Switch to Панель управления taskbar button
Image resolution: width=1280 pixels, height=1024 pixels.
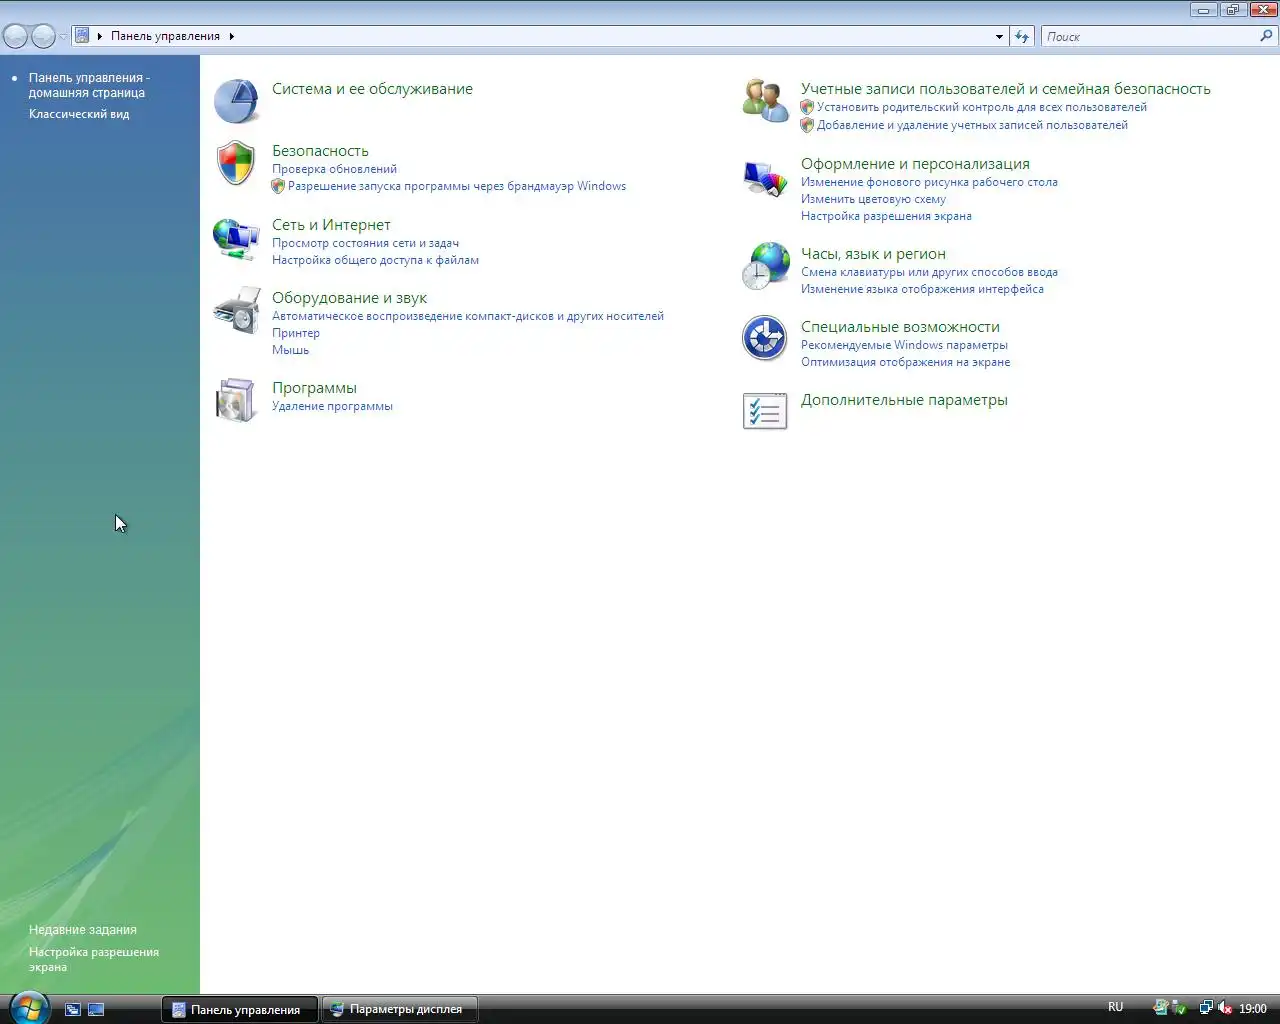[240, 1009]
